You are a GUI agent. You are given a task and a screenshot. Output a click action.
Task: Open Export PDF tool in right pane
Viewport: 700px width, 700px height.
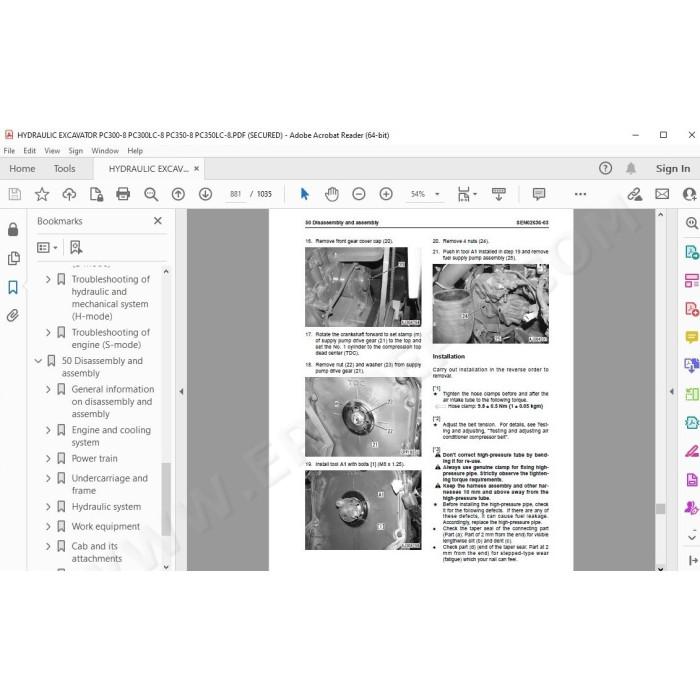pyautogui.click(x=692, y=252)
